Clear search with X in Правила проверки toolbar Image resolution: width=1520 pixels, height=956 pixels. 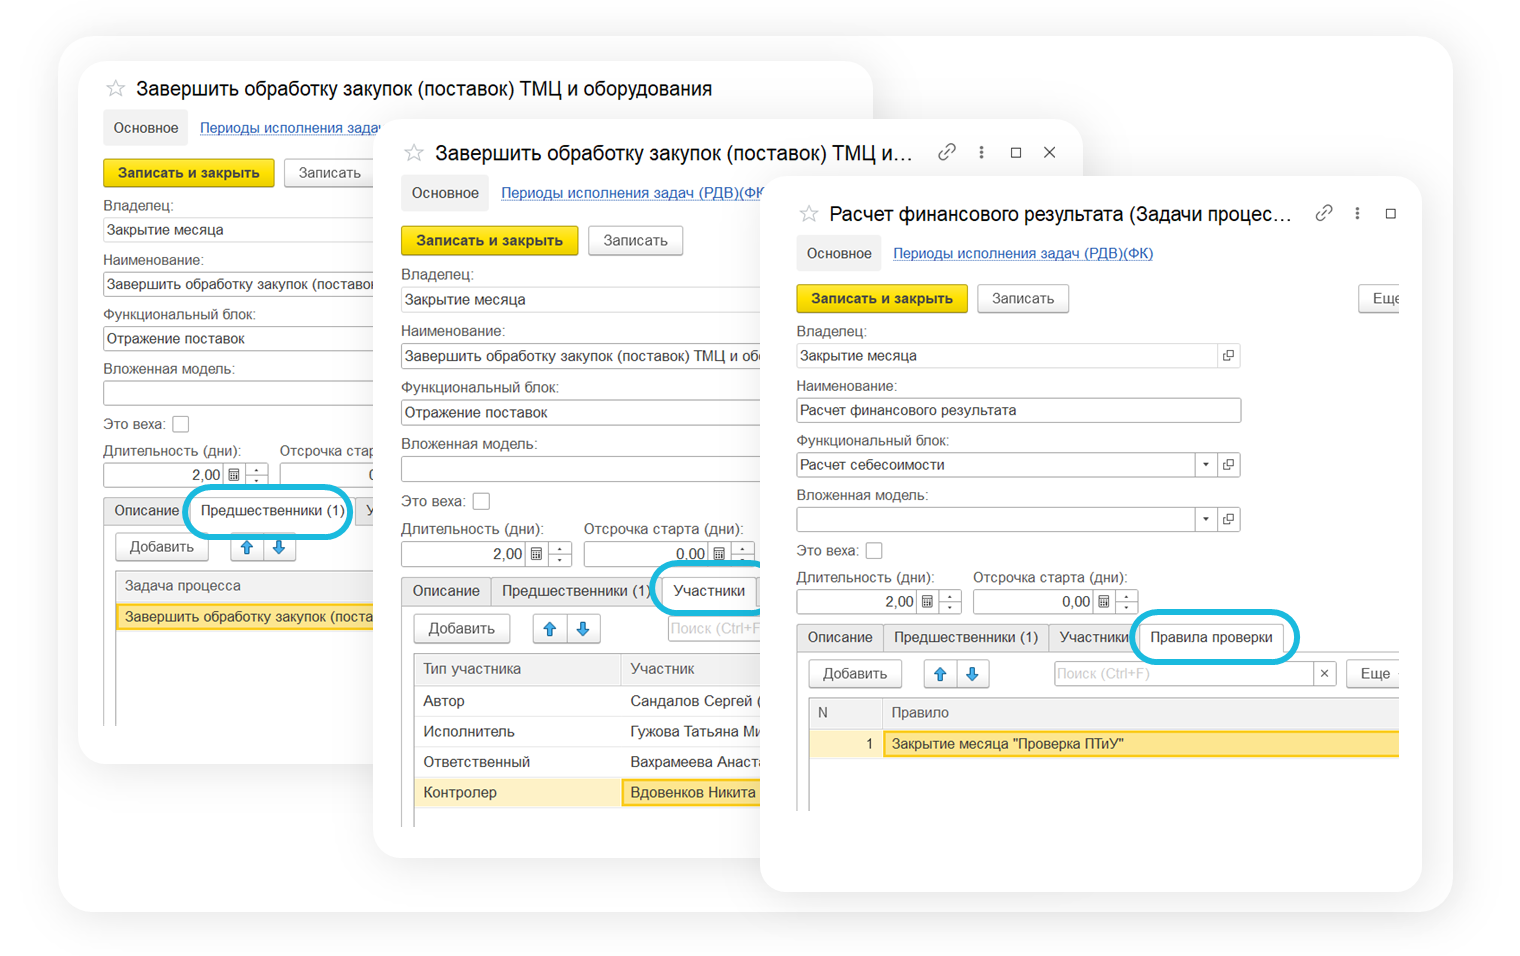(1324, 674)
